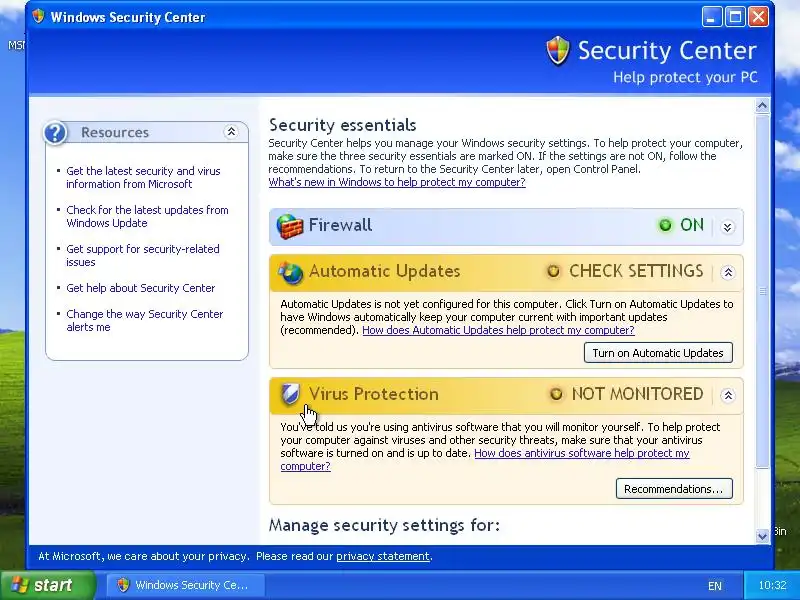800x600 pixels.
Task: Click the yellow NOT MONITORED status light
Action: pos(556,394)
